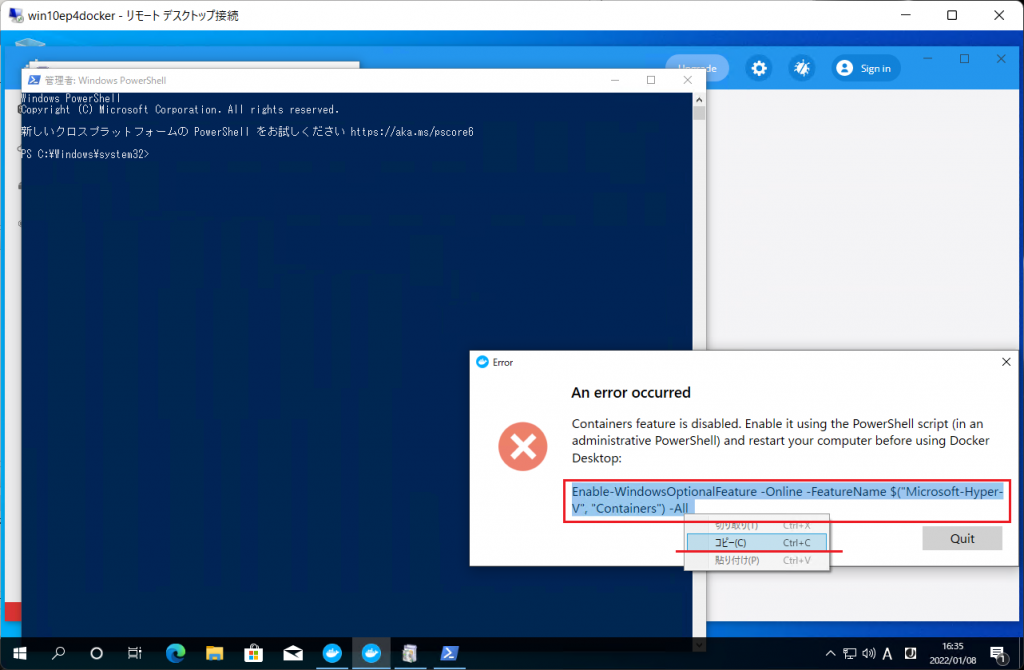Click the active second Docker whale taskbar icon
The width and height of the screenshot is (1024, 670).
pos(371,653)
